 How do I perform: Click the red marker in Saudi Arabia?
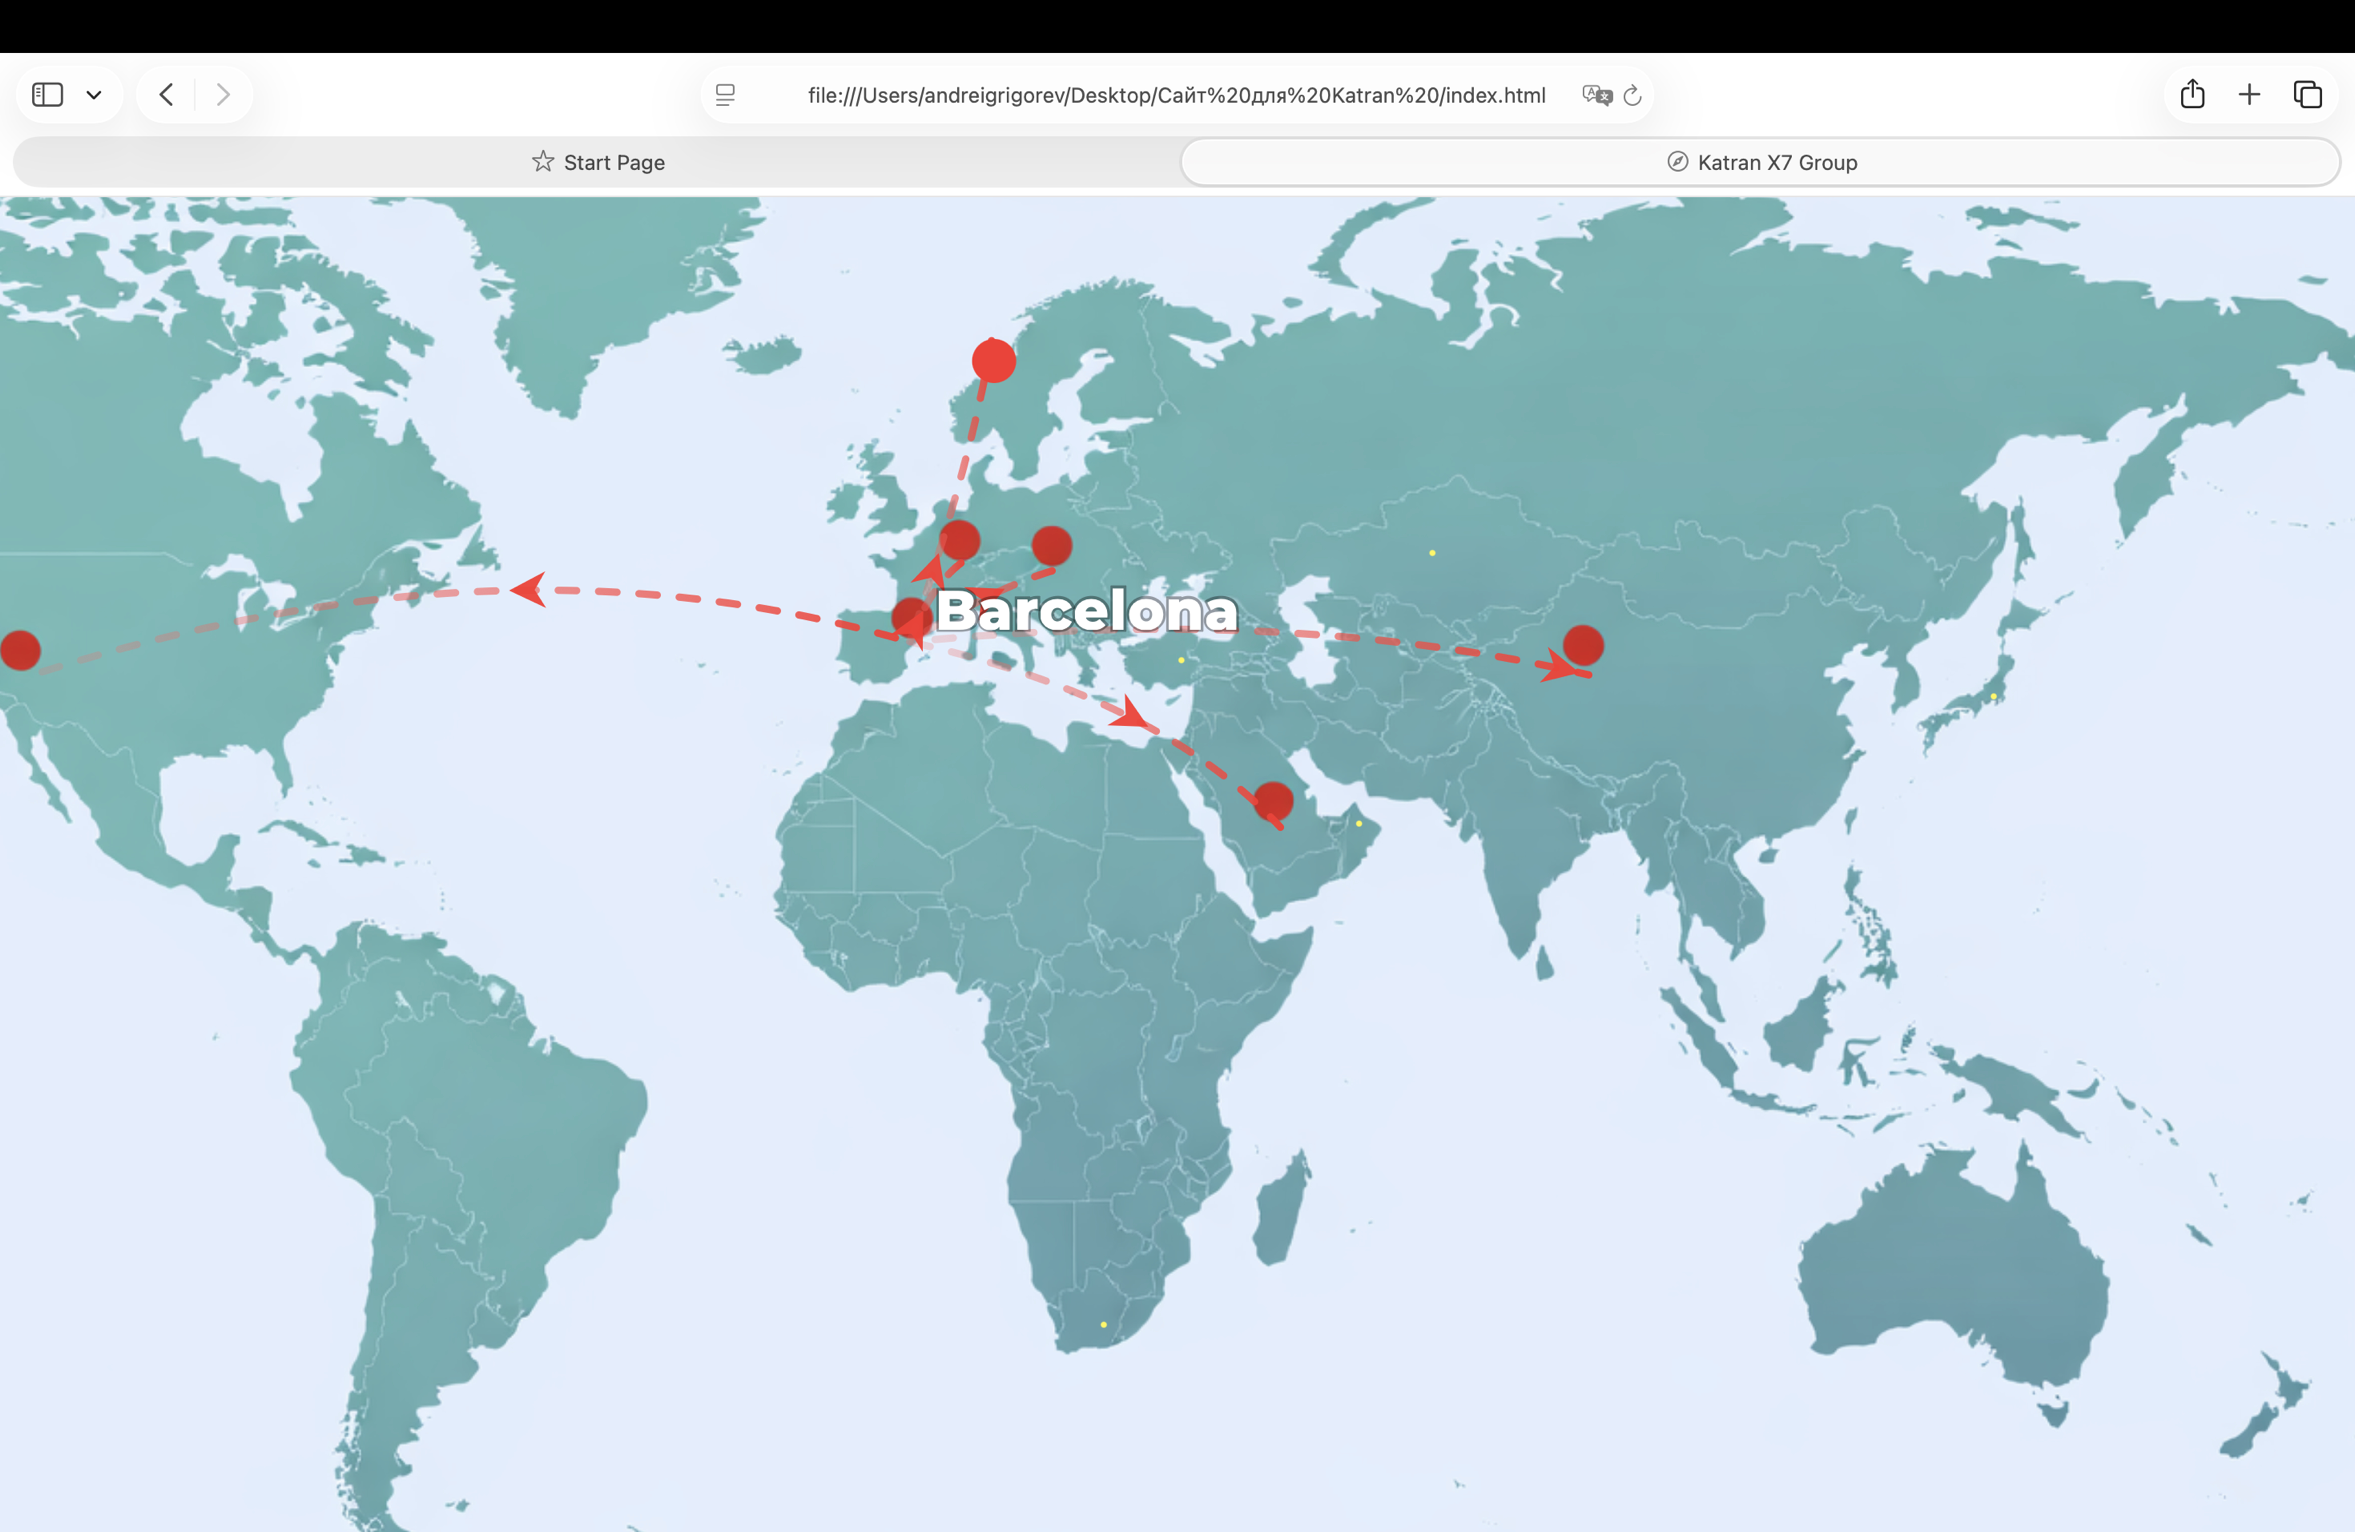pyautogui.click(x=1273, y=800)
